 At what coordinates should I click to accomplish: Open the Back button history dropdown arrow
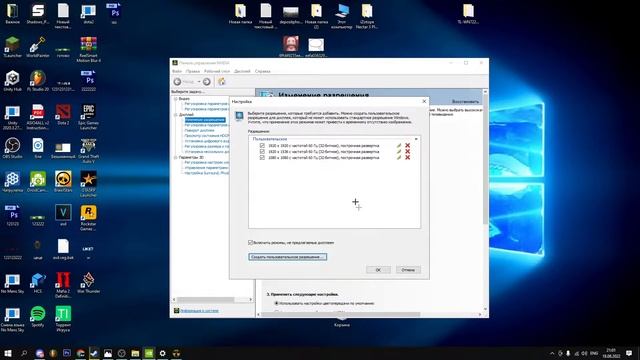click(199, 82)
